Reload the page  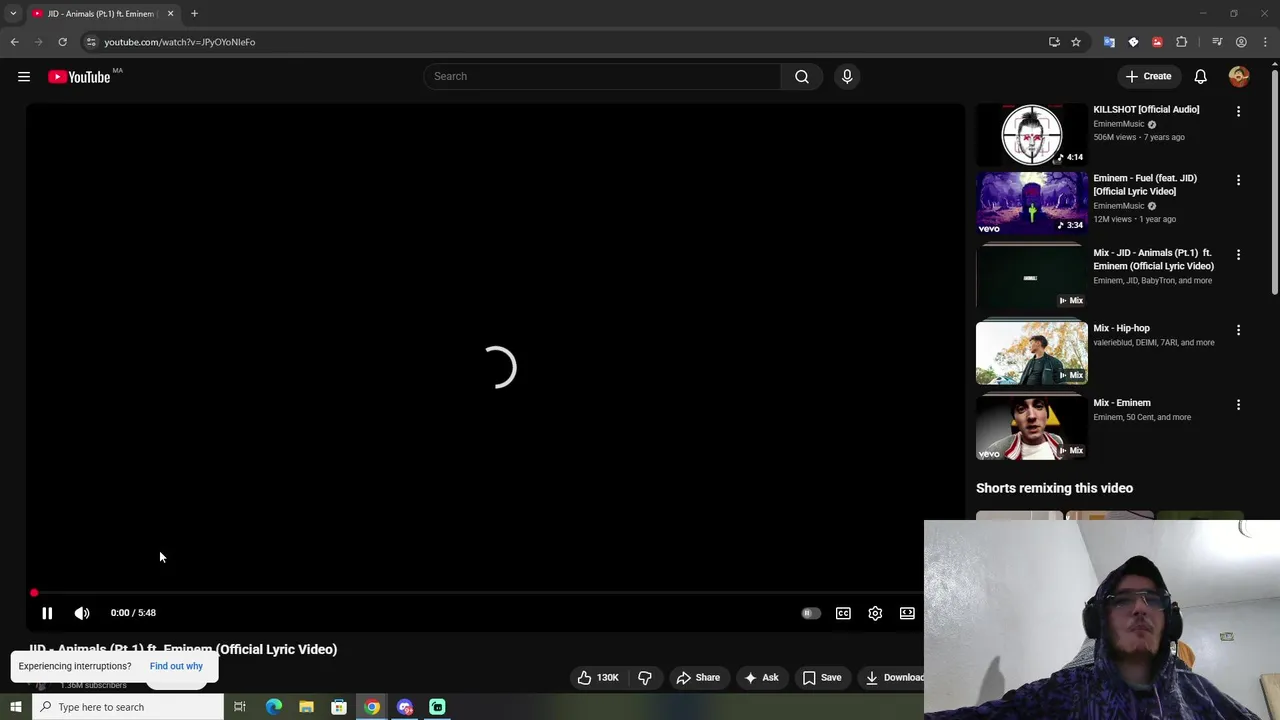62,42
